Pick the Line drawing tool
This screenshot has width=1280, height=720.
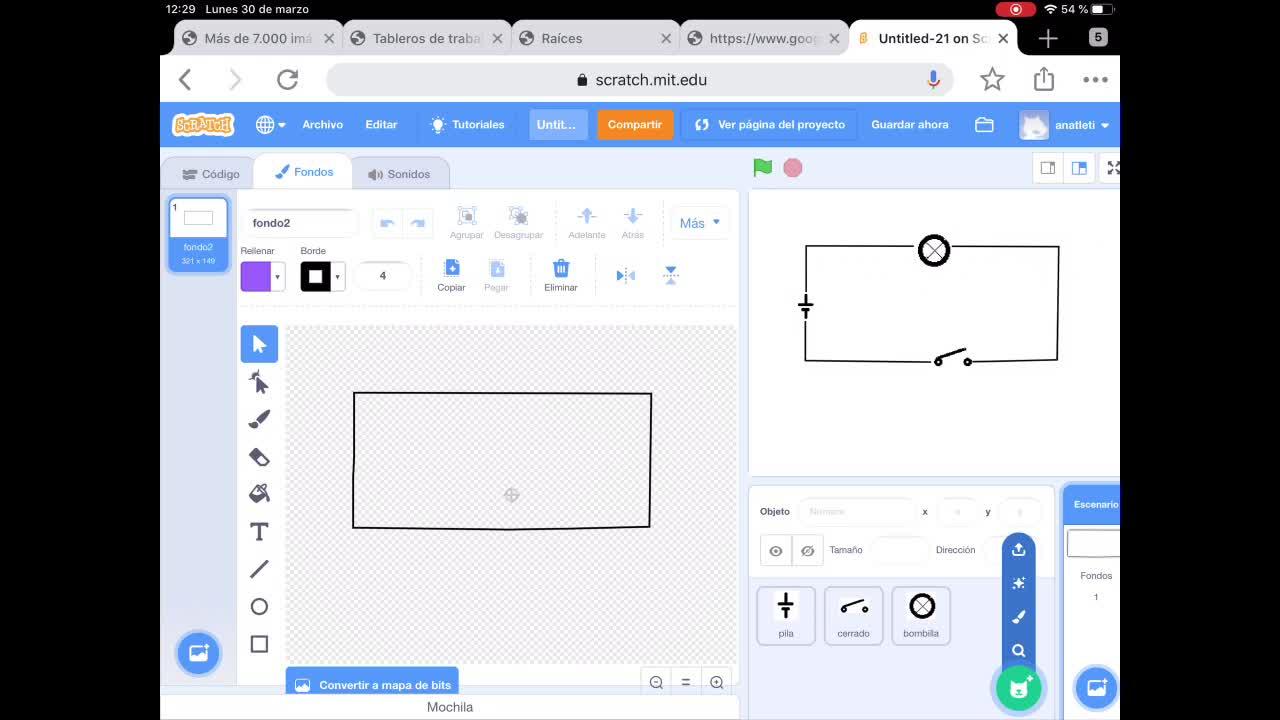coord(259,569)
